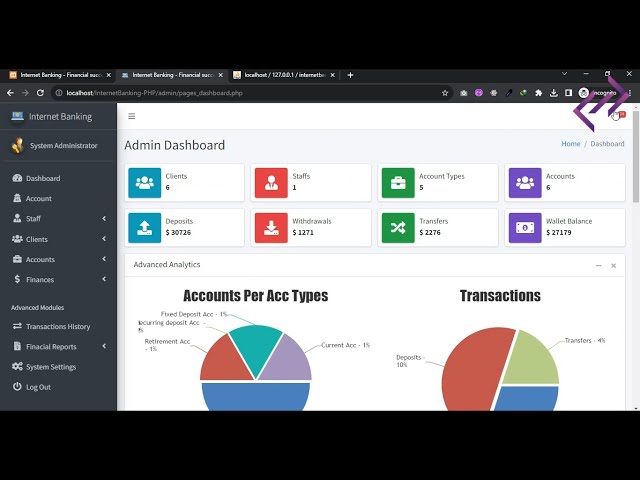
Task: Click the Wallet Balance money icon
Action: (x=525, y=228)
